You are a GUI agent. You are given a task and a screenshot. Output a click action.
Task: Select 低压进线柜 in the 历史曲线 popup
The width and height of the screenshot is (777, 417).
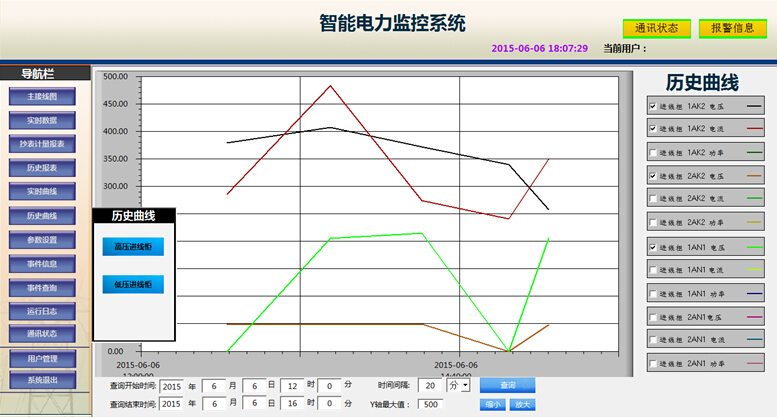[x=133, y=285]
